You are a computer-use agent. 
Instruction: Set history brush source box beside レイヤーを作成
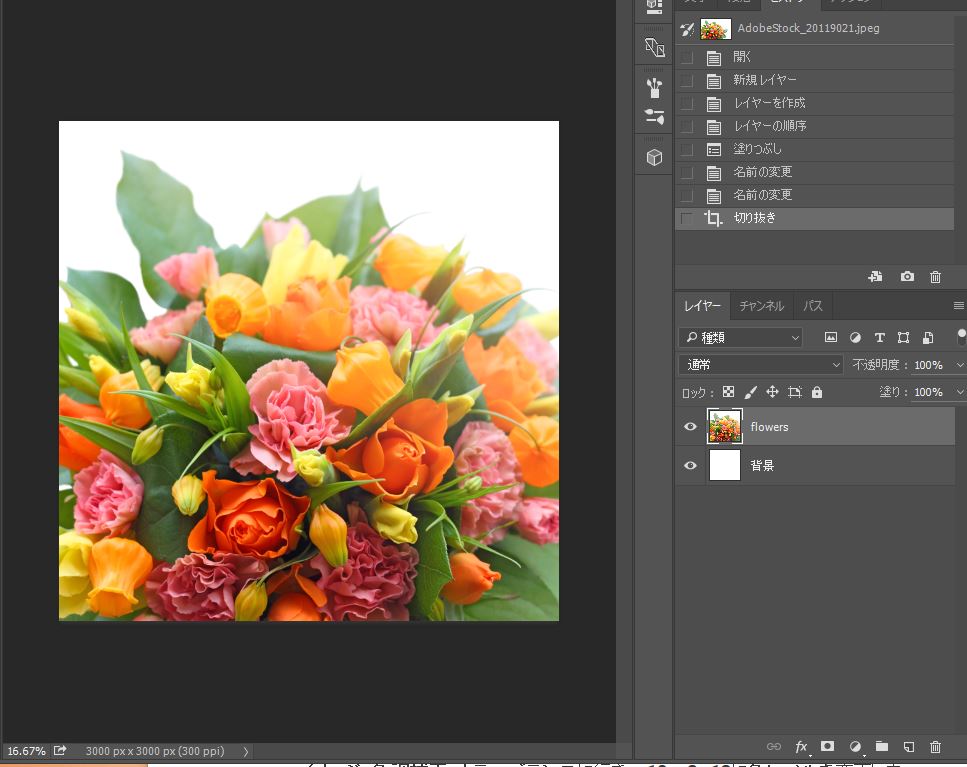pyautogui.click(x=687, y=104)
